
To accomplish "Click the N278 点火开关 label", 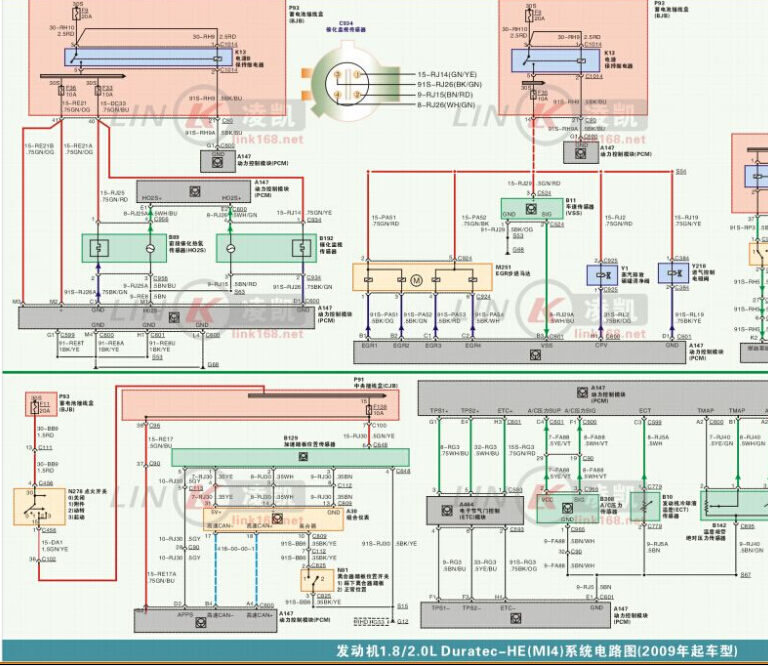I will 87,491.
